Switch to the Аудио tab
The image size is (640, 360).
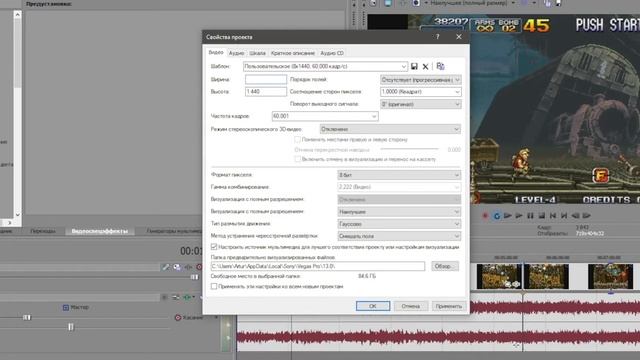(236, 53)
